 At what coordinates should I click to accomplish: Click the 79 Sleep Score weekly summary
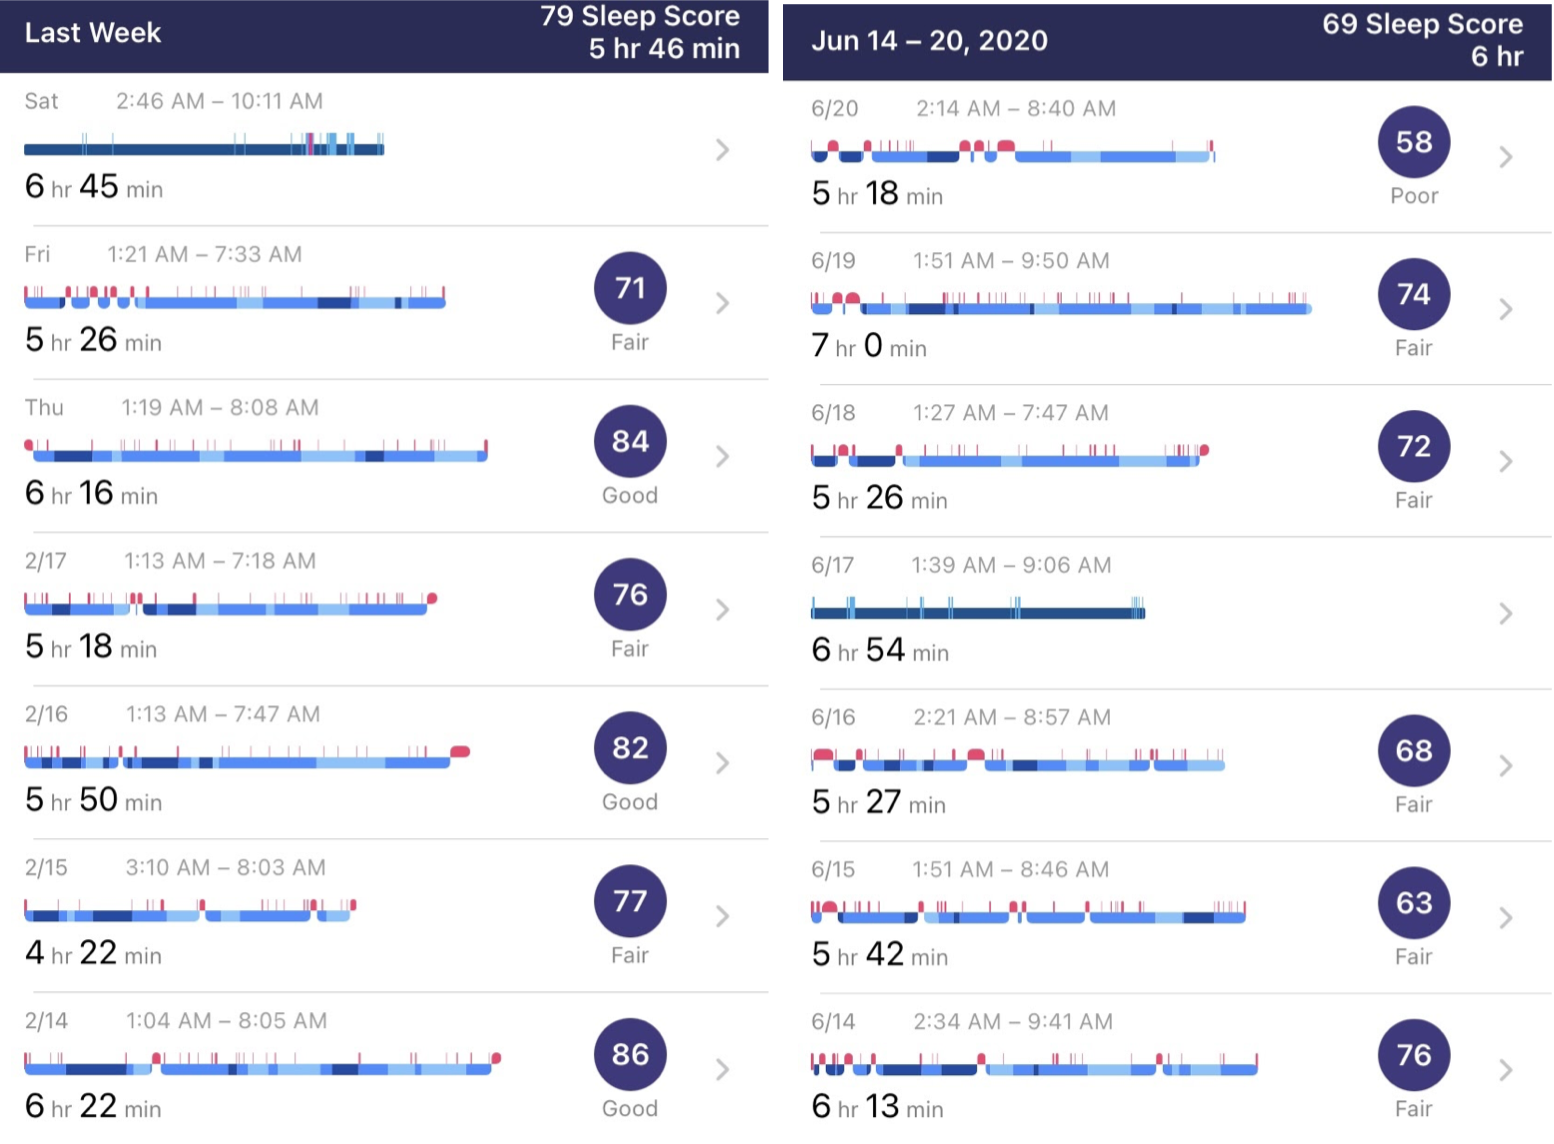coord(640,33)
